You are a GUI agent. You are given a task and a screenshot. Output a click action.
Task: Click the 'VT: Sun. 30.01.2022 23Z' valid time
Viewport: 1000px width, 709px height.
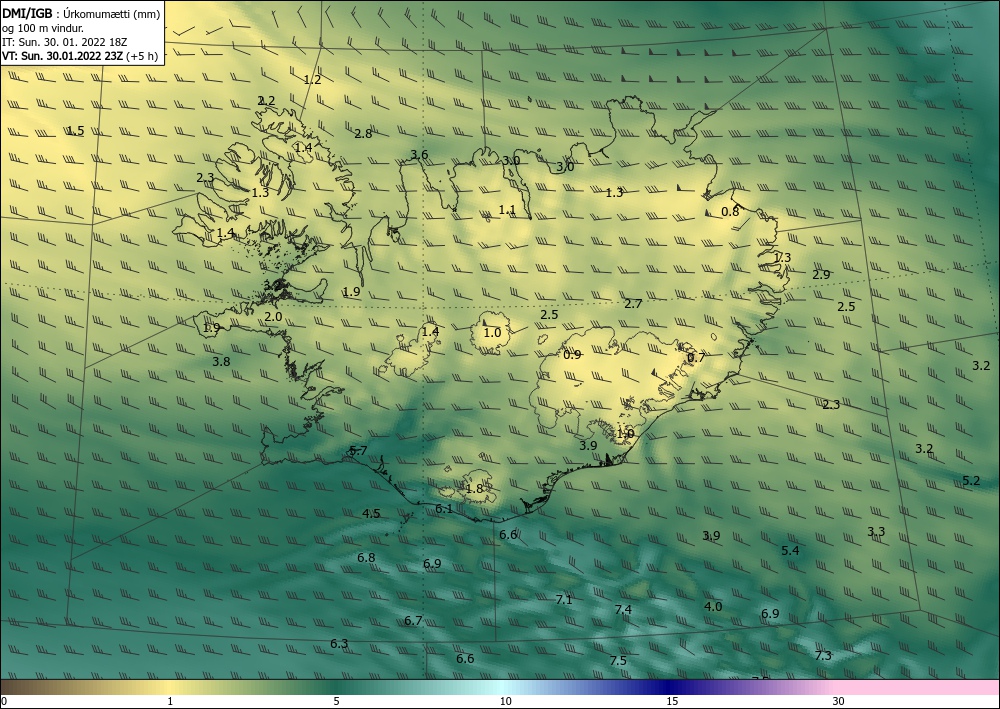pyautogui.click(x=63, y=56)
